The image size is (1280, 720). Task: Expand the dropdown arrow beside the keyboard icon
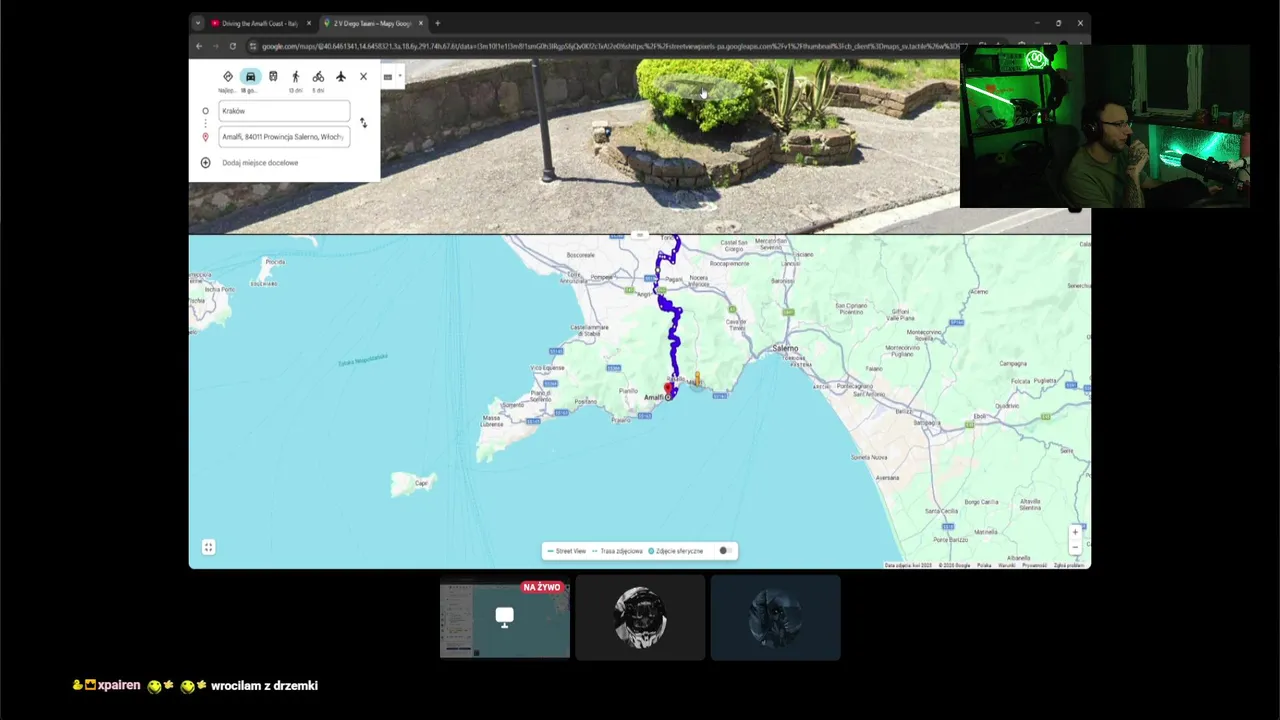[399, 76]
